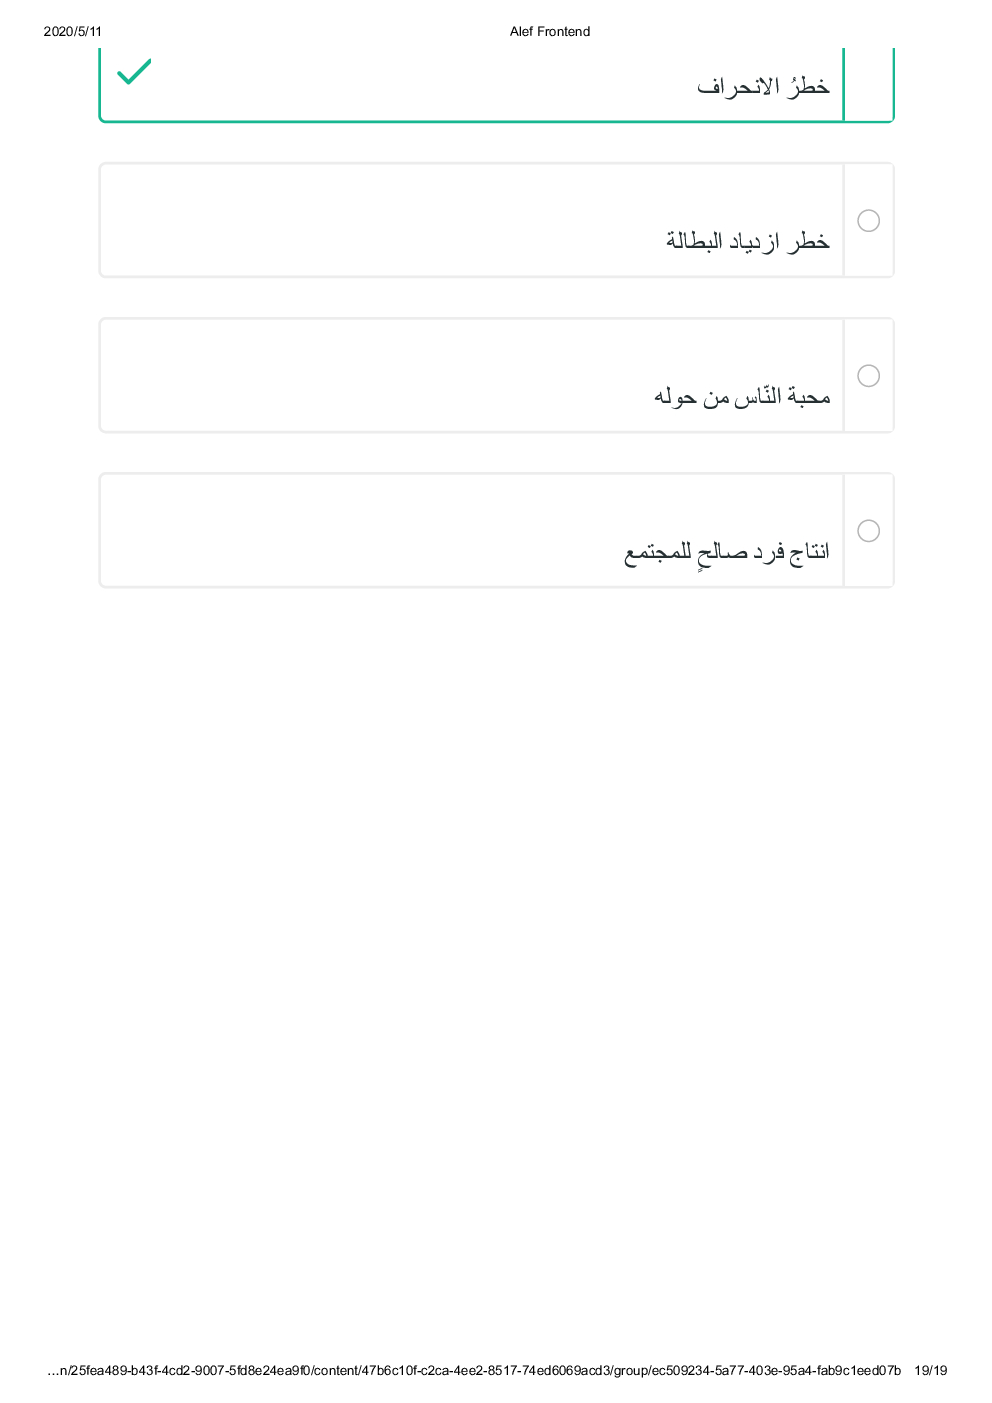992x1403 pixels.
Task: Click the answer text 'محبة النّاس من حوله'
Action: (x=742, y=397)
